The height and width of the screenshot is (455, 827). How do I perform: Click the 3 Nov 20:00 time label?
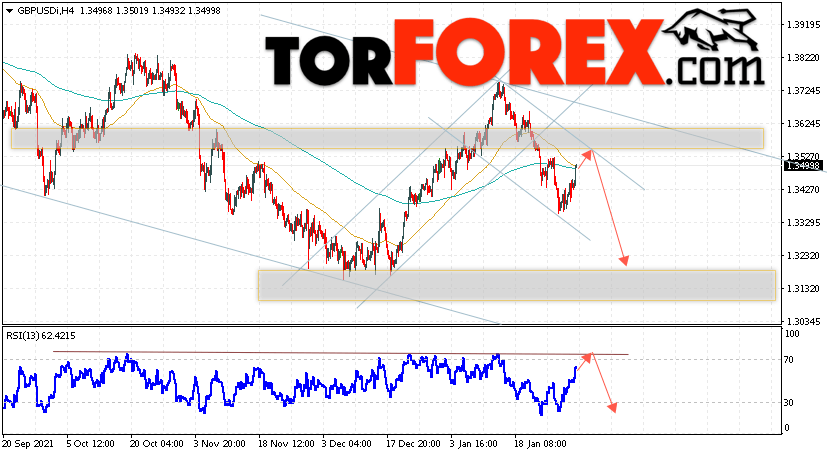tap(220, 444)
